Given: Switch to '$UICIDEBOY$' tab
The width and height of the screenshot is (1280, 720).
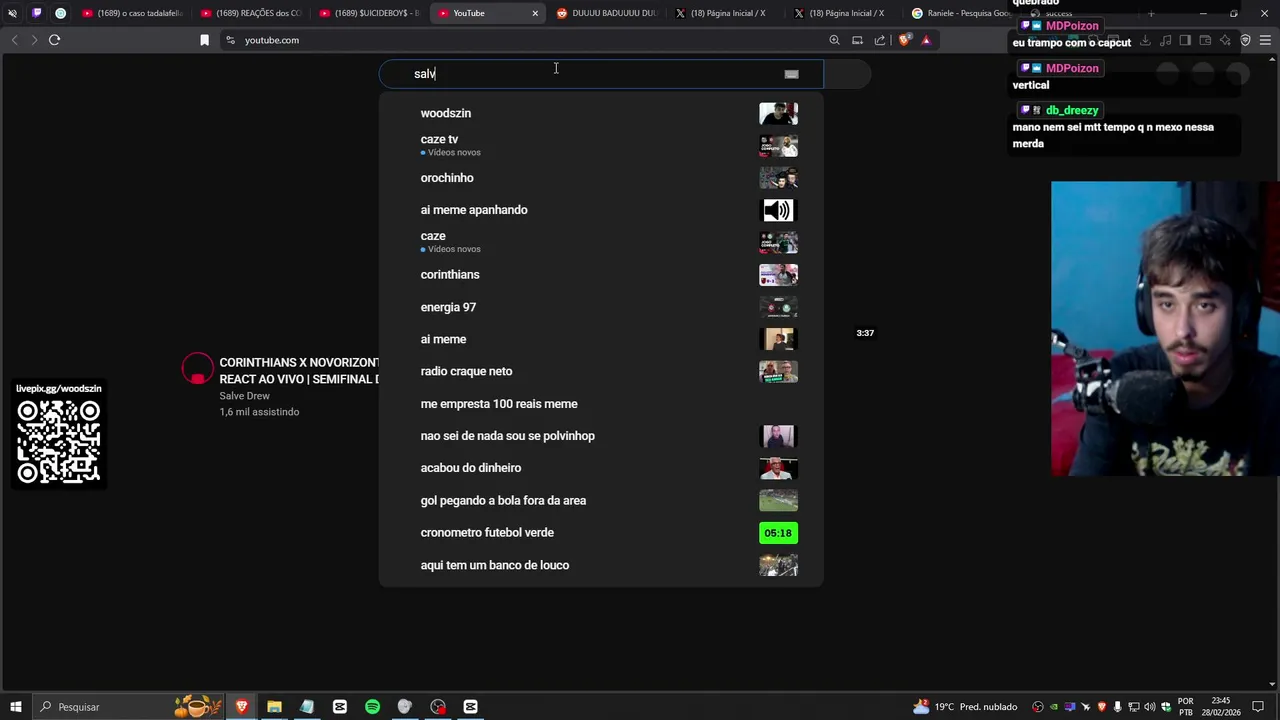Looking at the screenshot, I should 369,13.
